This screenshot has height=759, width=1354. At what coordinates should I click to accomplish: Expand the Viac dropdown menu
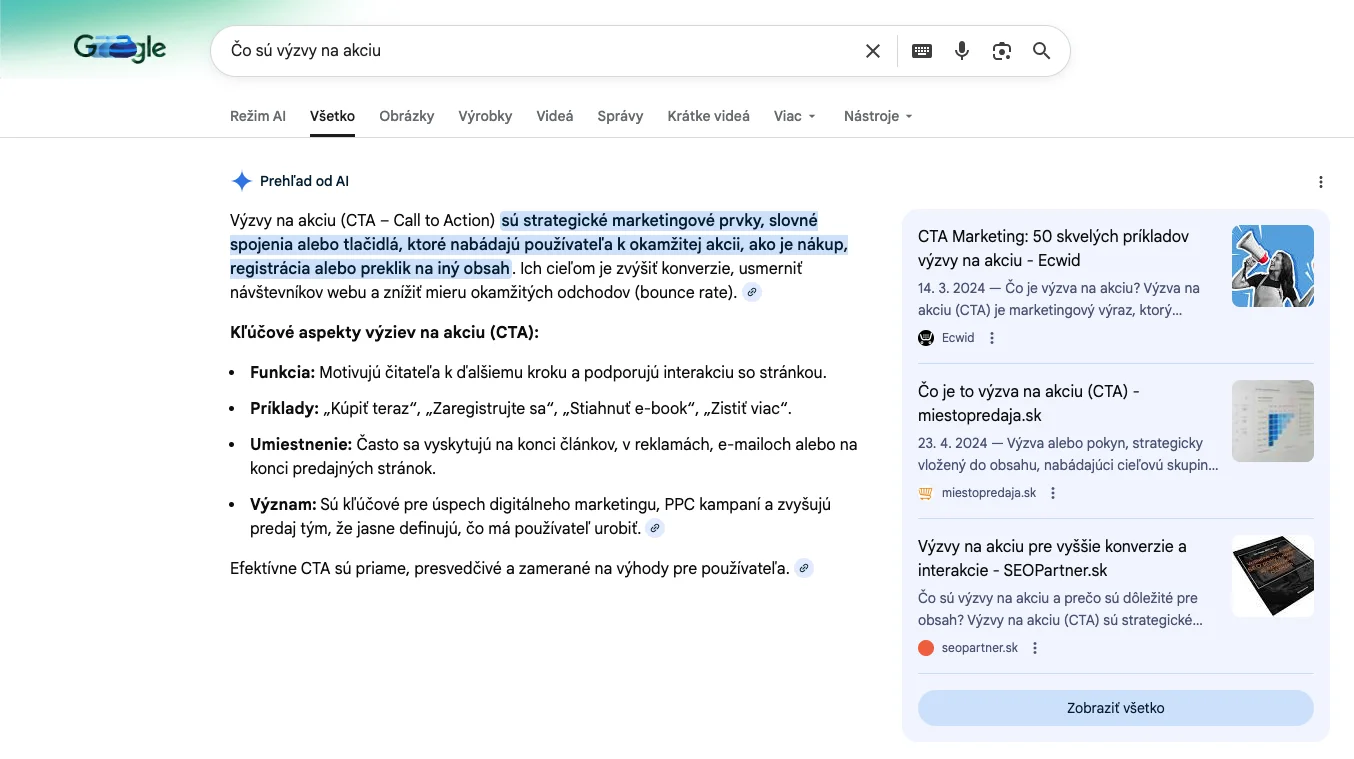(x=795, y=116)
